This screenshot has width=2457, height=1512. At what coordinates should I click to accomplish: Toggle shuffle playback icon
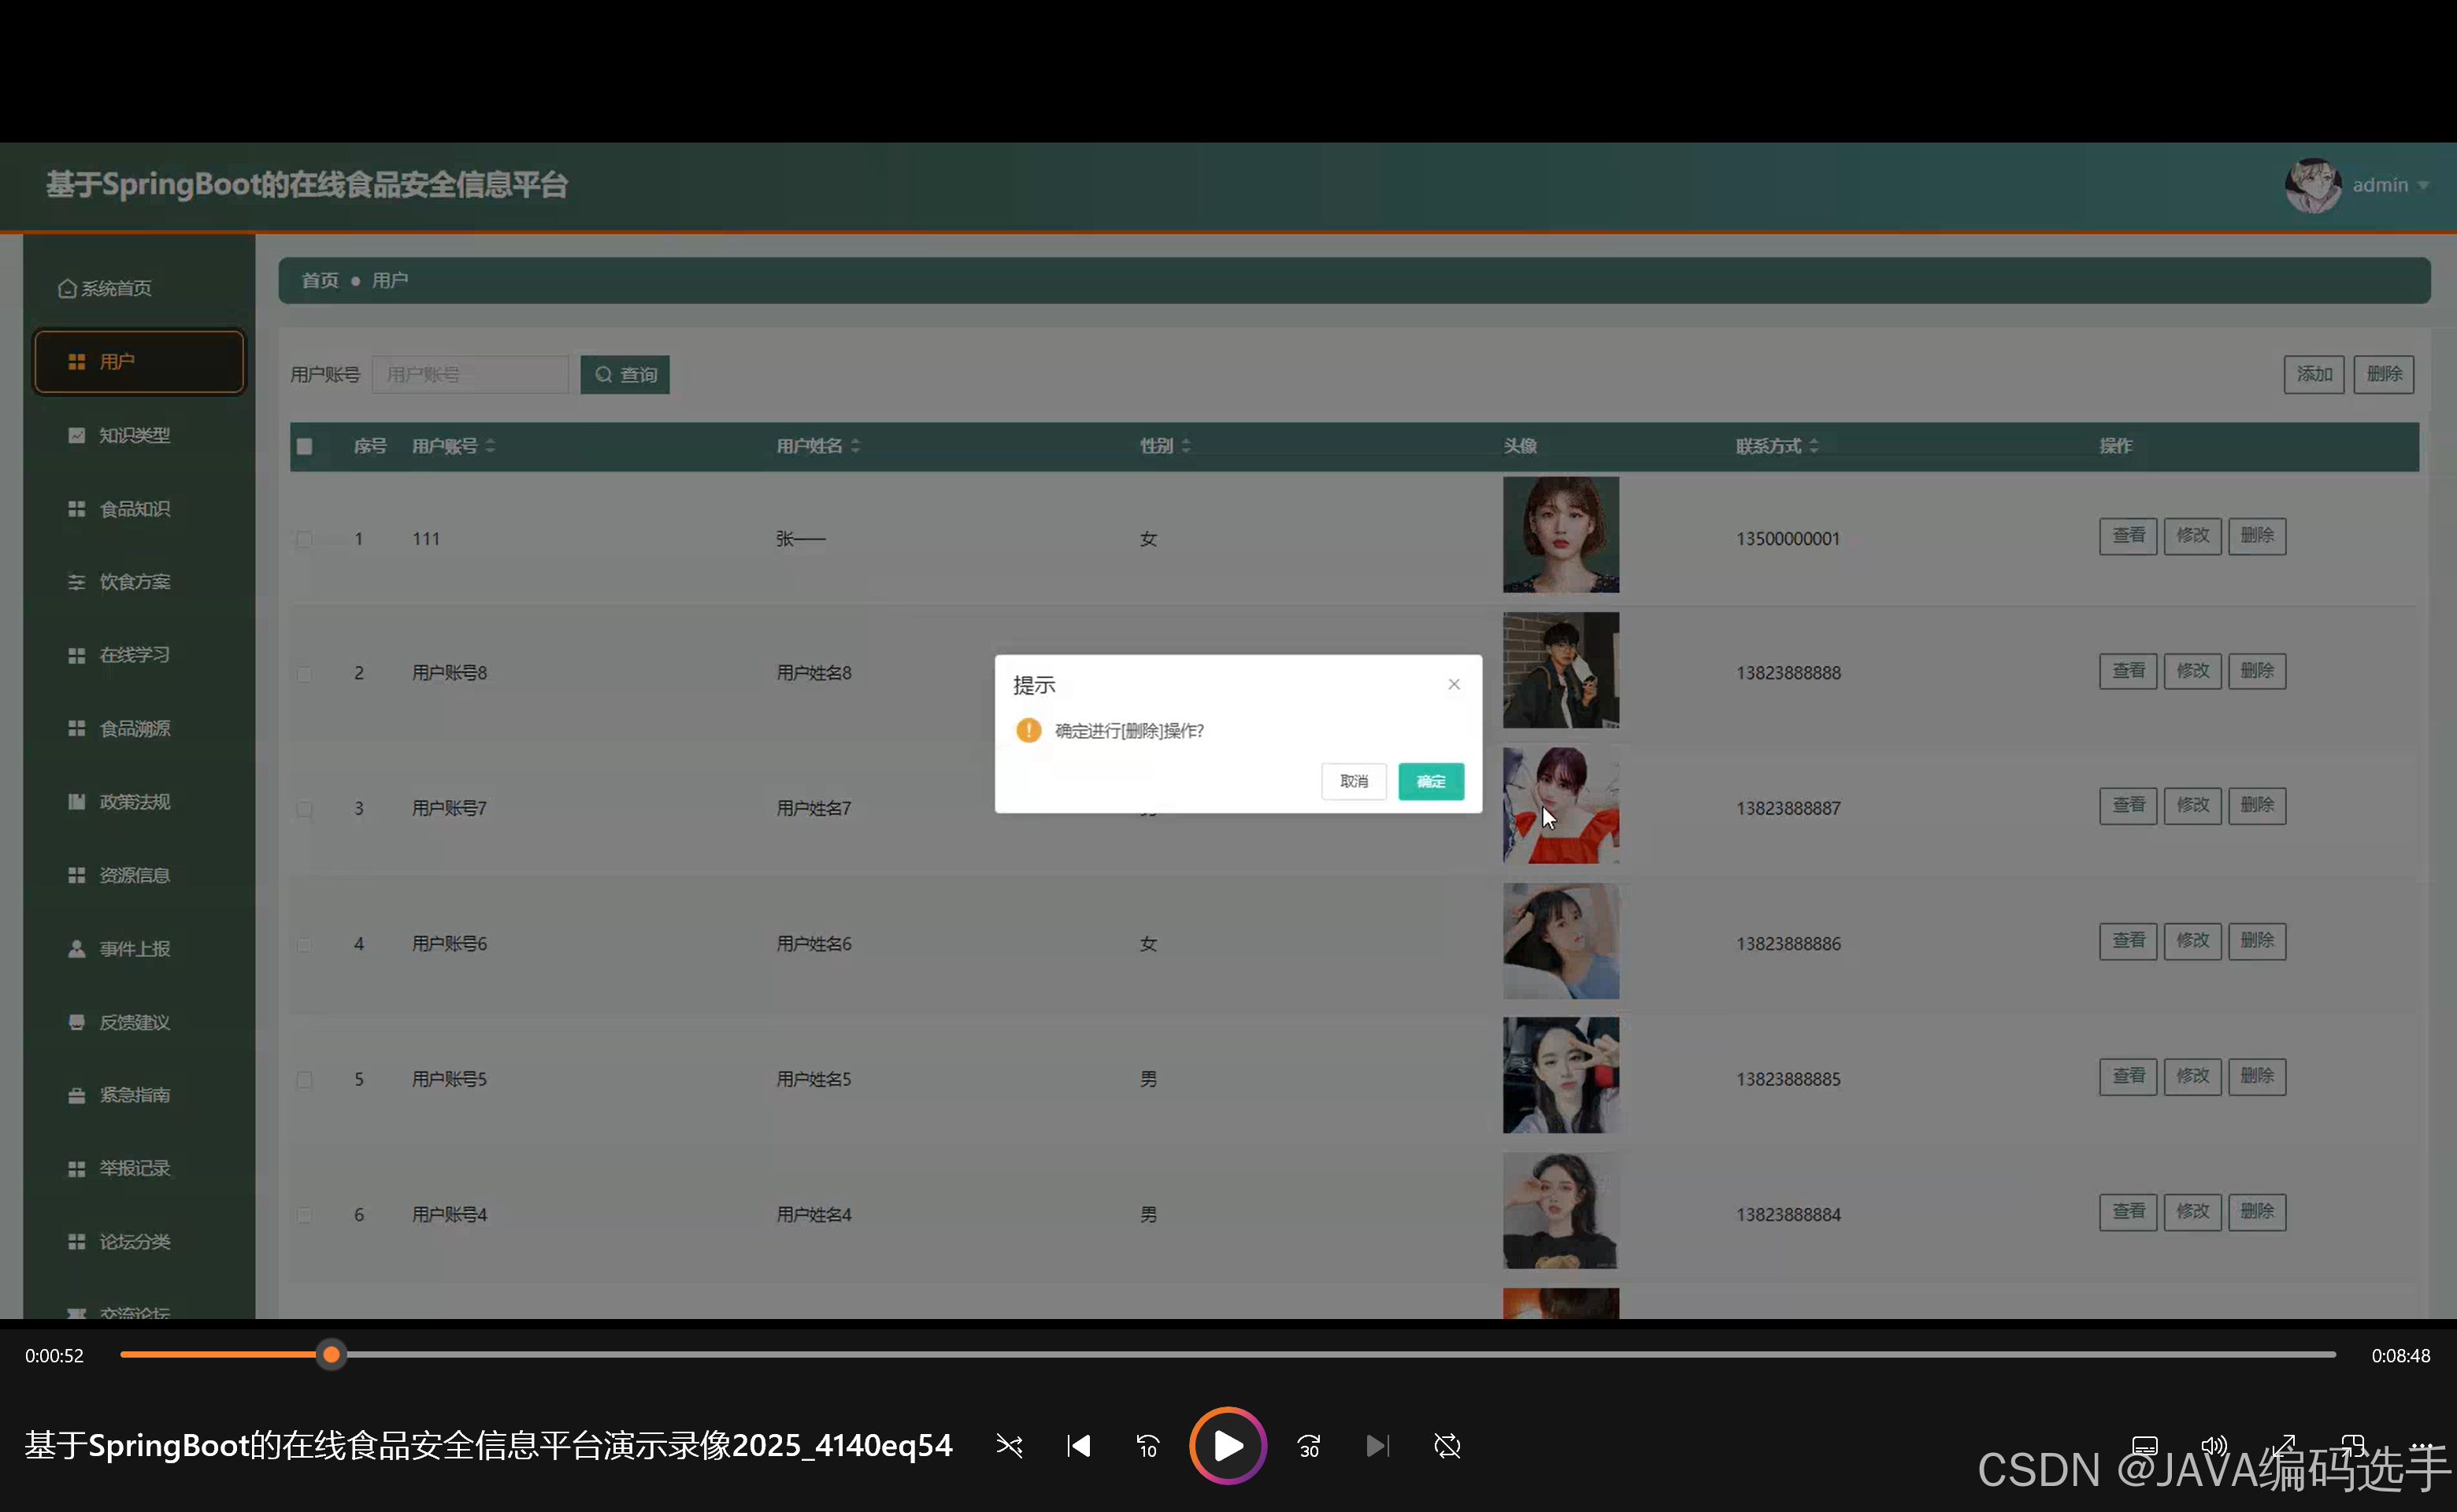1009,1446
